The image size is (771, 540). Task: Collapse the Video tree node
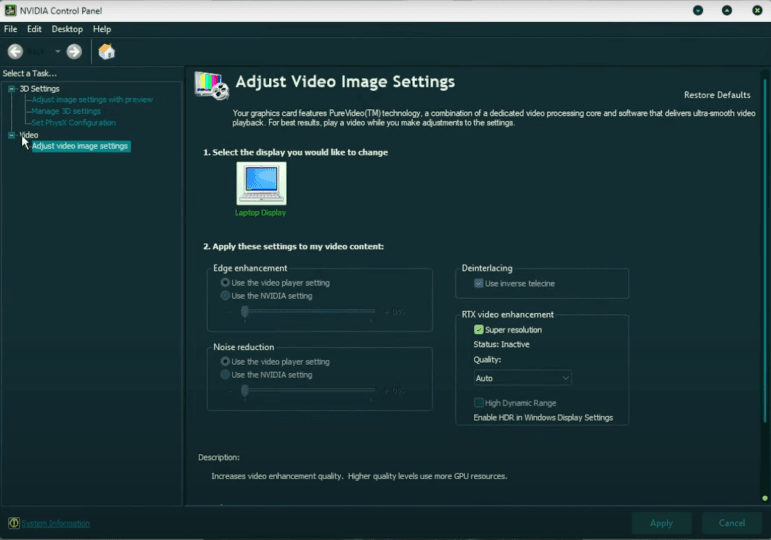[x=11, y=135]
